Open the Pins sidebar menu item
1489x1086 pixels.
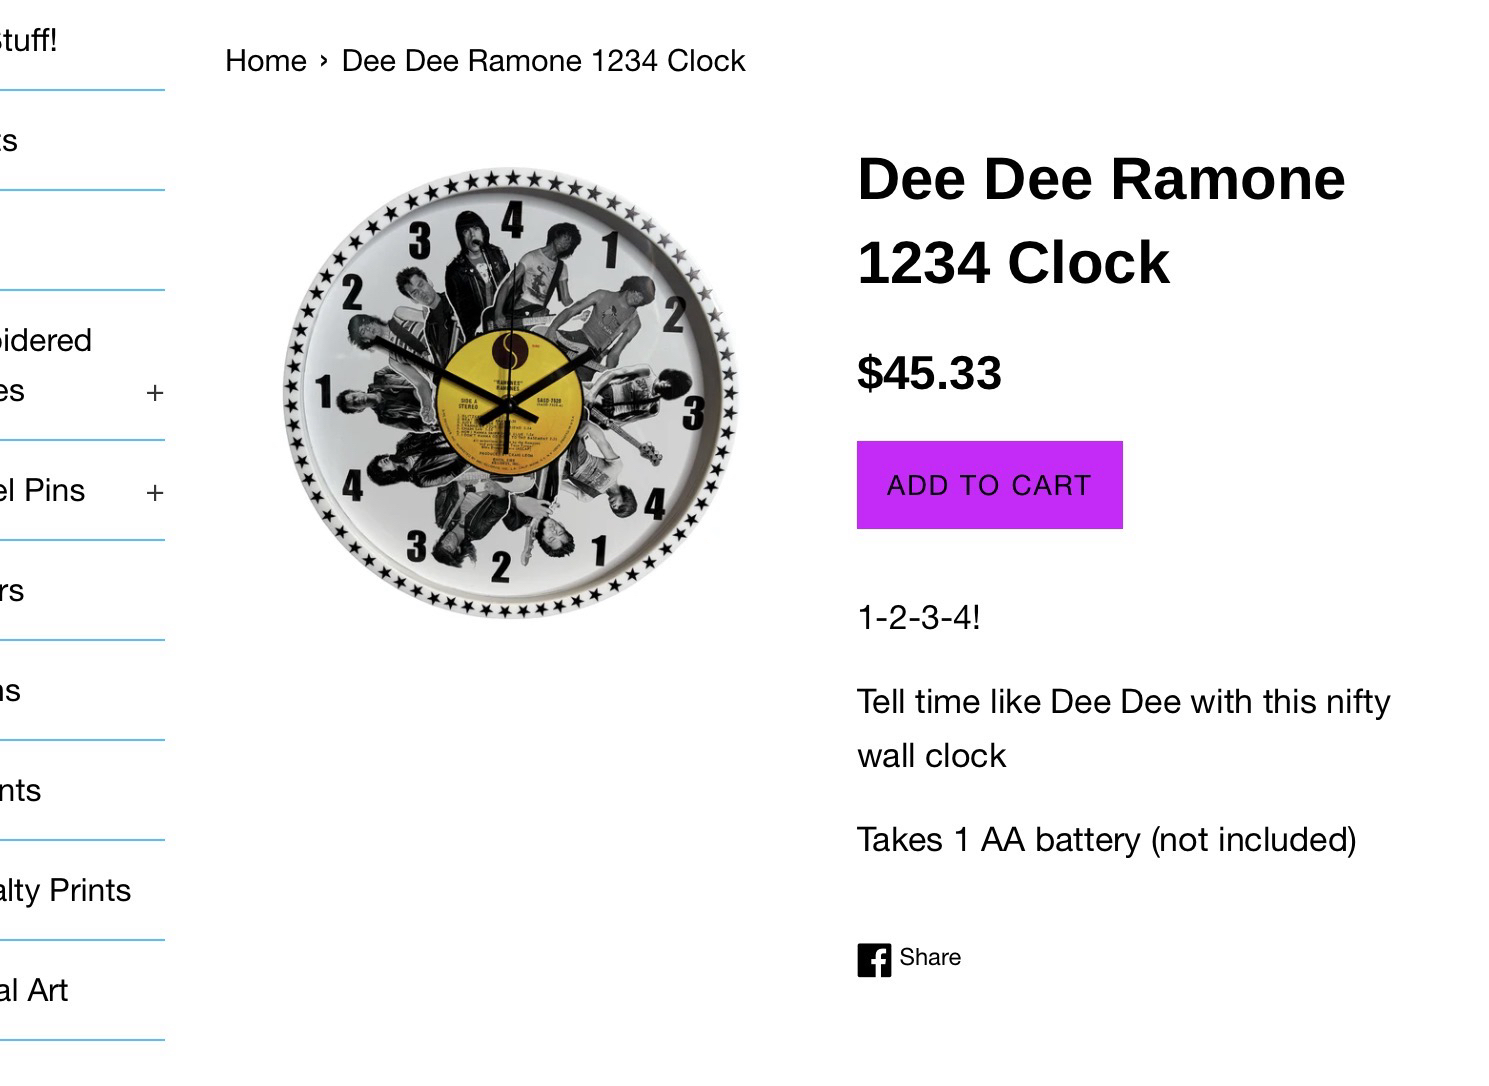[45, 490]
